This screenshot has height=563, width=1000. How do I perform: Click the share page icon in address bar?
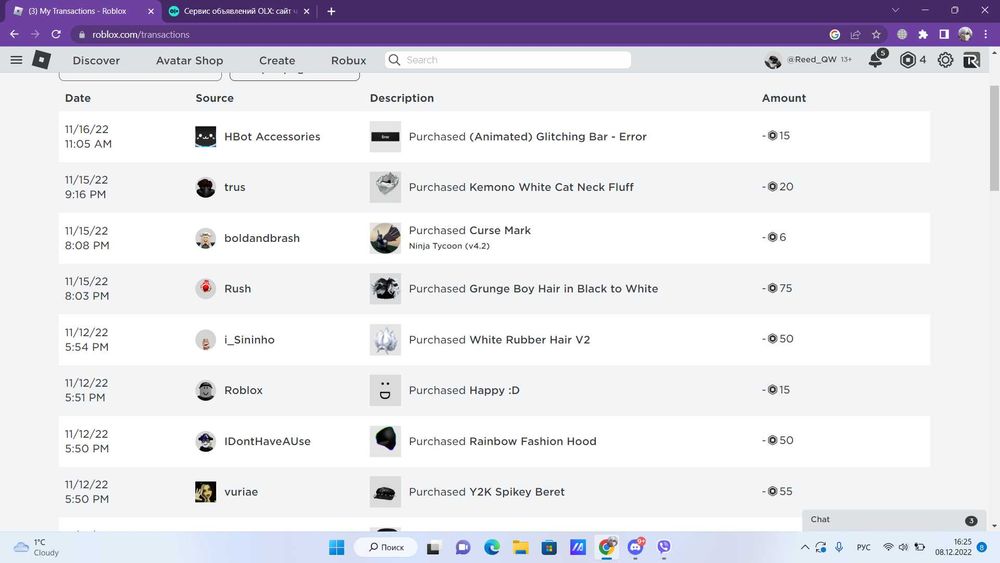point(855,34)
